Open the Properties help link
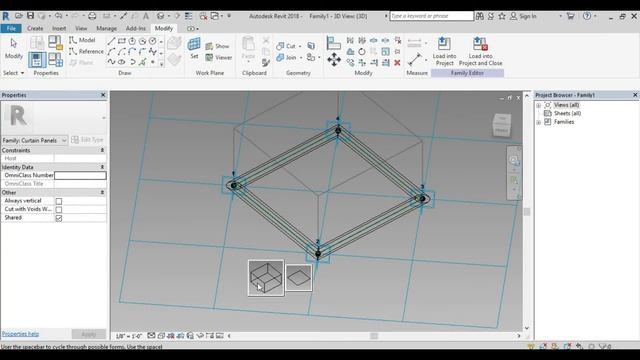This screenshot has height=360, width=640. (x=20, y=334)
